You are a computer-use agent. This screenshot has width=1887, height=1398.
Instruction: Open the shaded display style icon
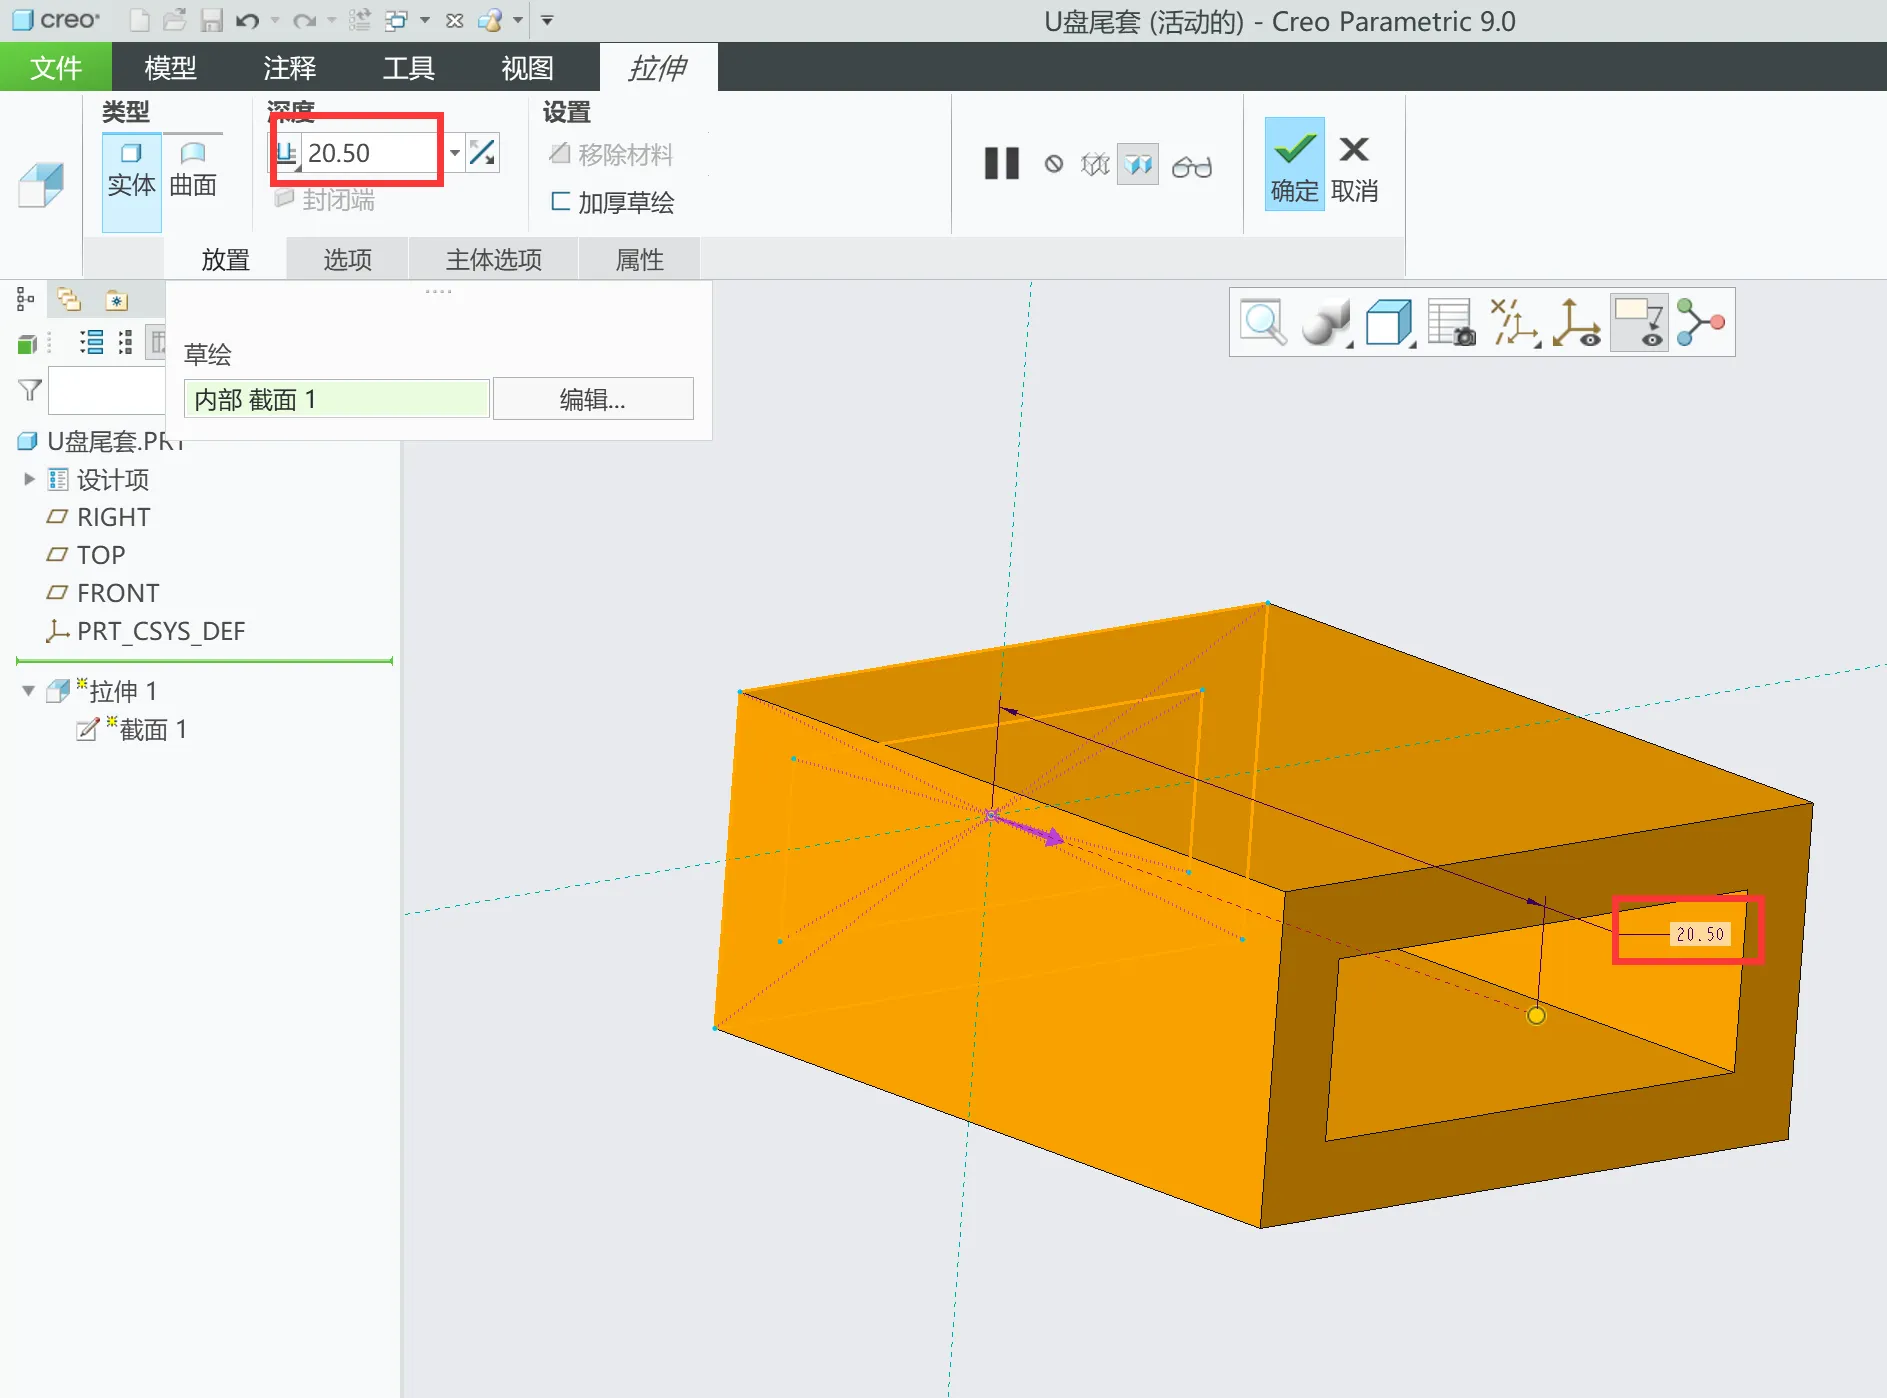click(x=1325, y=323)
